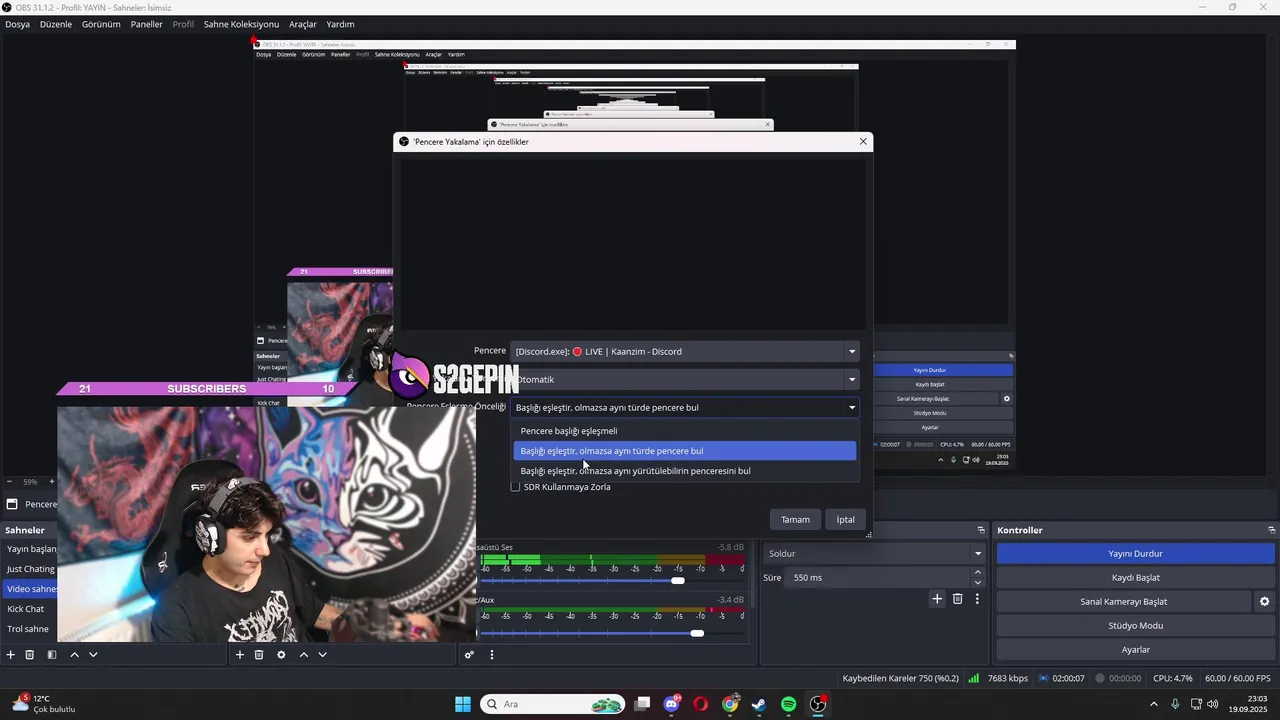Move scene up arrow in Sahneler toolbar

coord(74,655)
